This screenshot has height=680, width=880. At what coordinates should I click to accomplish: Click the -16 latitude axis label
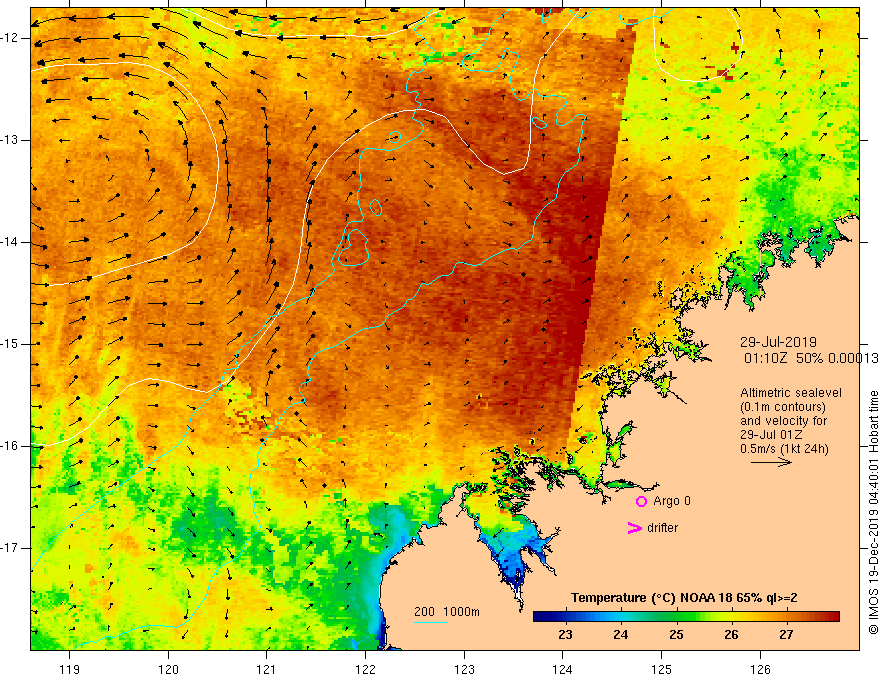click(10, 446)
